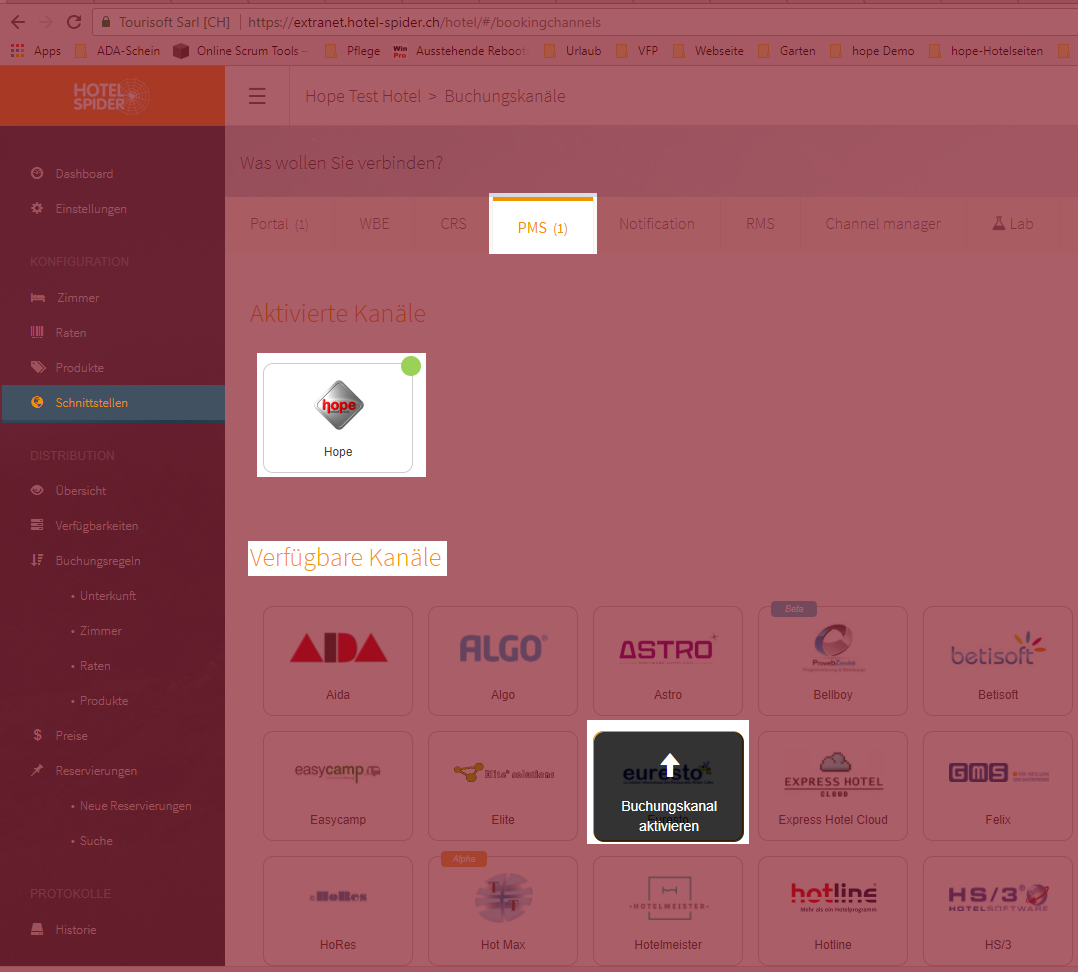This screenshot has height=972, width=1078.
Task: Select the PMS (1) tab
Action: coord(542,225)
